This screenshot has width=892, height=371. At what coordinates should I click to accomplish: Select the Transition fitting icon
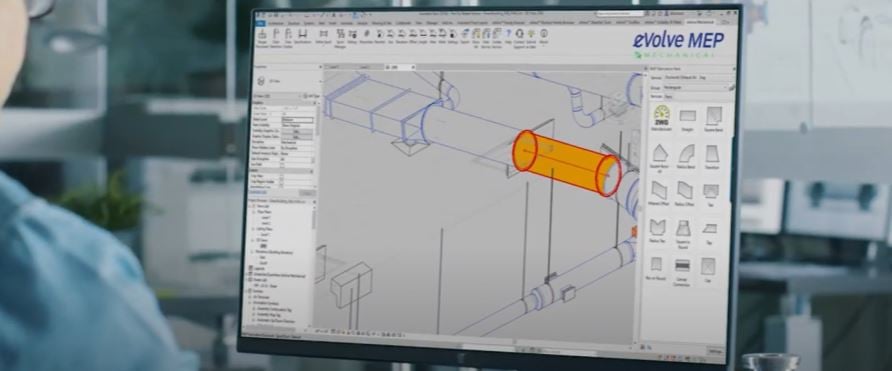pos(712,154)
